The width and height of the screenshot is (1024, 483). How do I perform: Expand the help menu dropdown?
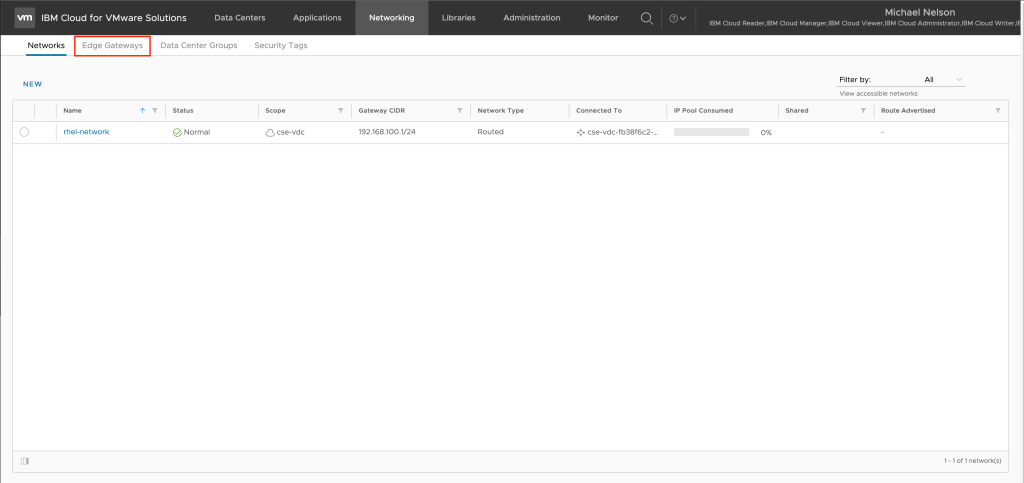pyautogui.click(x=677, y=18)
